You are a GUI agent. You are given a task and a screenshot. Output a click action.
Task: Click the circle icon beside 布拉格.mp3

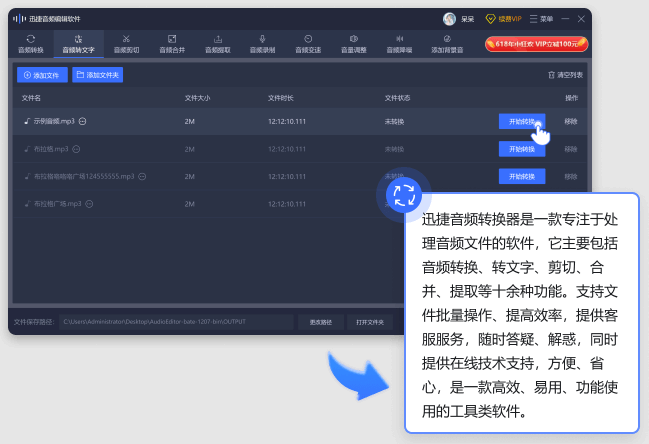pos(76,149)
